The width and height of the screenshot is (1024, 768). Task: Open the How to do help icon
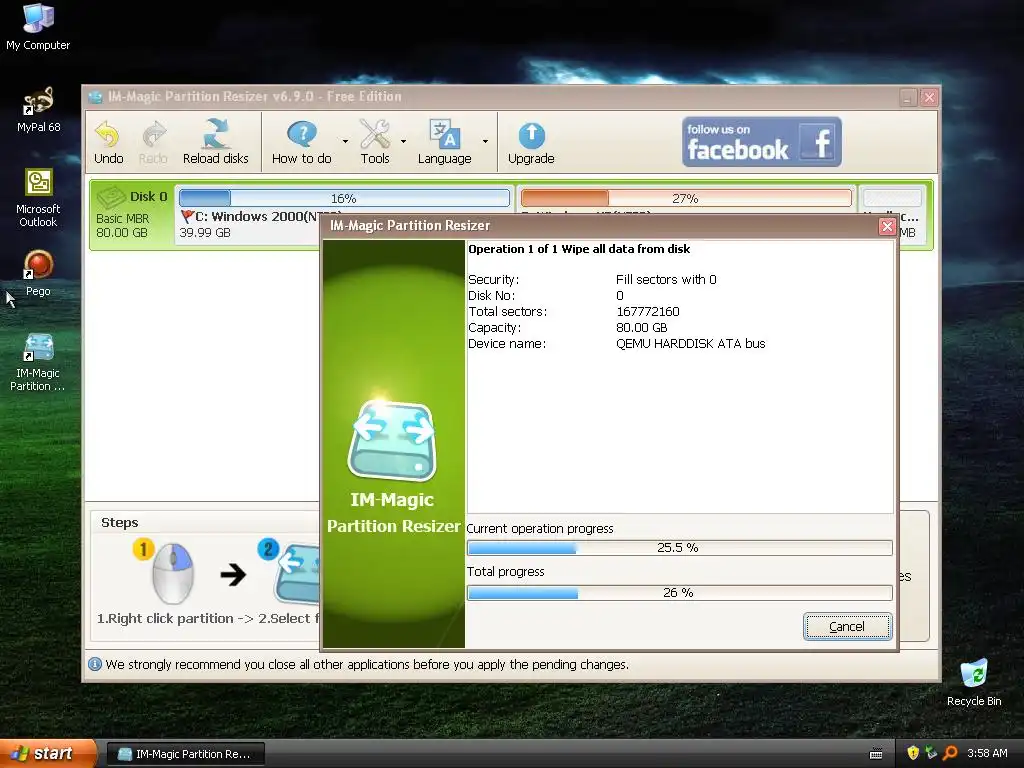tap(302, 142)
